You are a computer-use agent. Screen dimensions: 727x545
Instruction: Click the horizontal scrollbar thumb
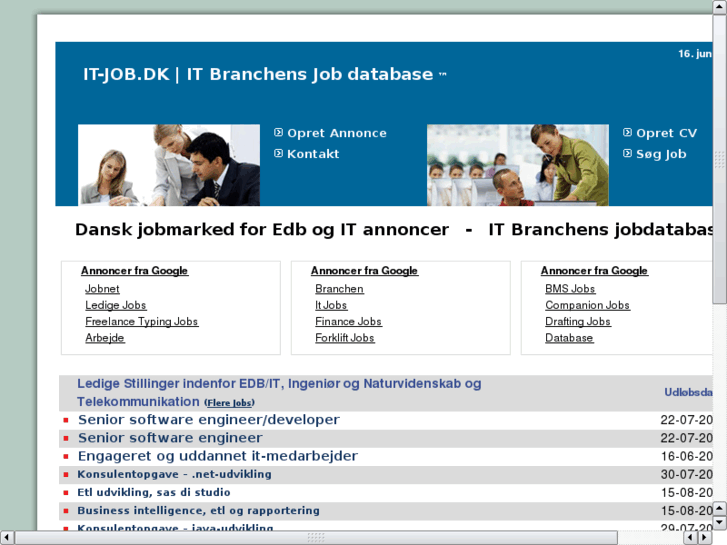coord(316,538)
